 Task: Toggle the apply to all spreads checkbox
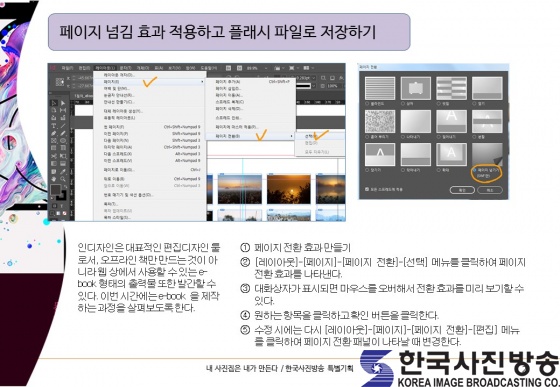tap(367, 189)
